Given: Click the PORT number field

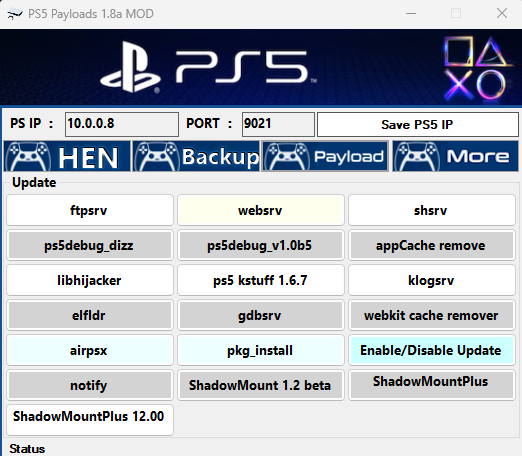Looking at the screenshot, I should 278,124.
